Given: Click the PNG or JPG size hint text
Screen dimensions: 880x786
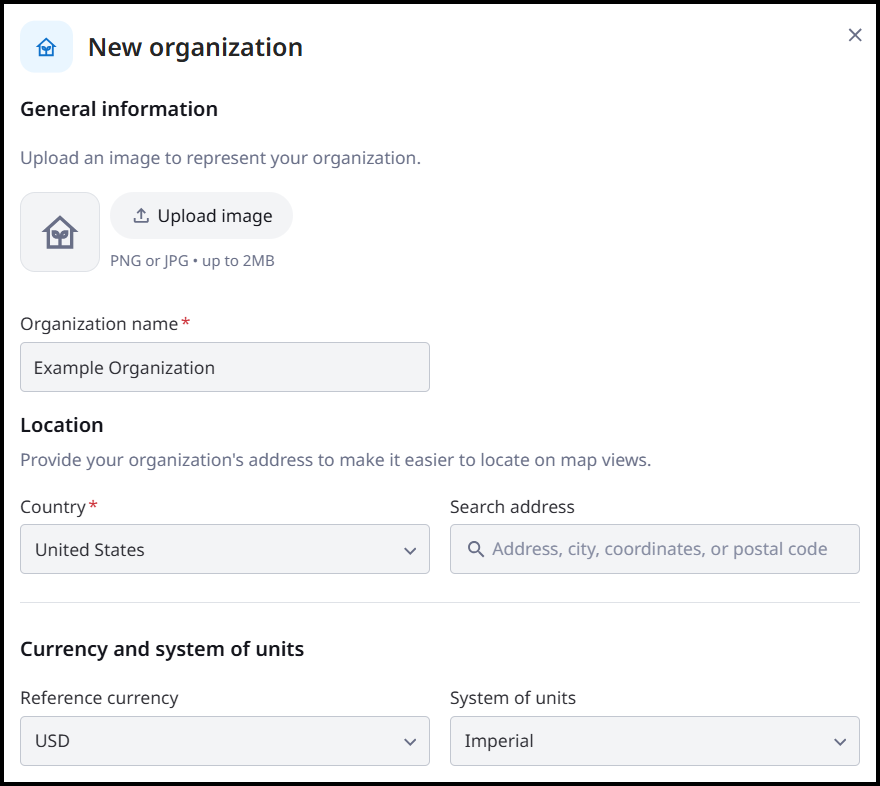Looking at the screenshot, I should click(192, 261).
